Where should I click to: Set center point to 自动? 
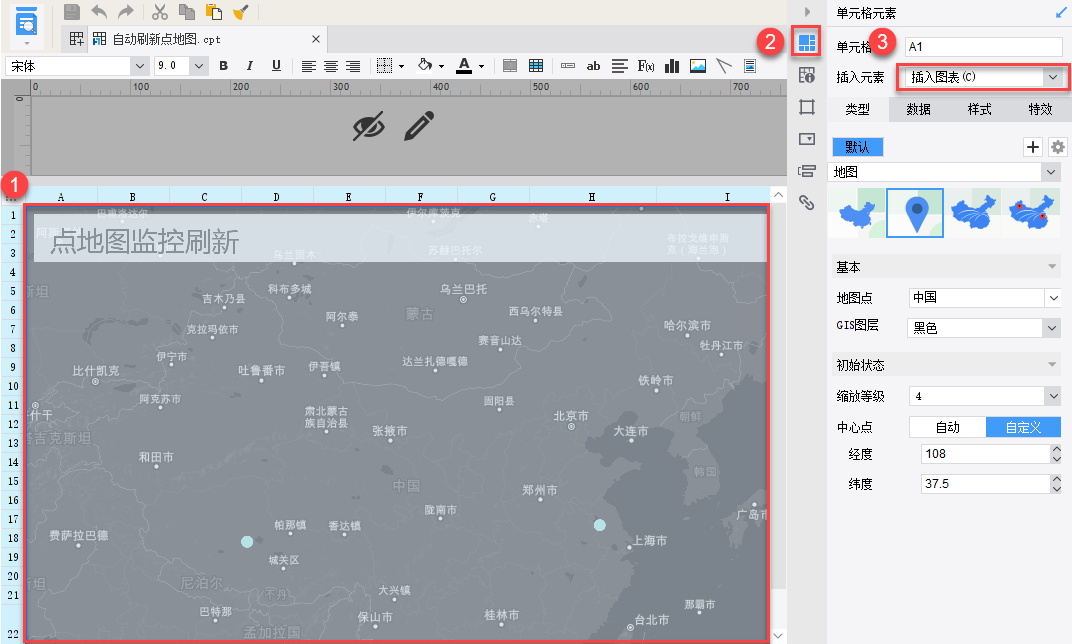[947, 427]
